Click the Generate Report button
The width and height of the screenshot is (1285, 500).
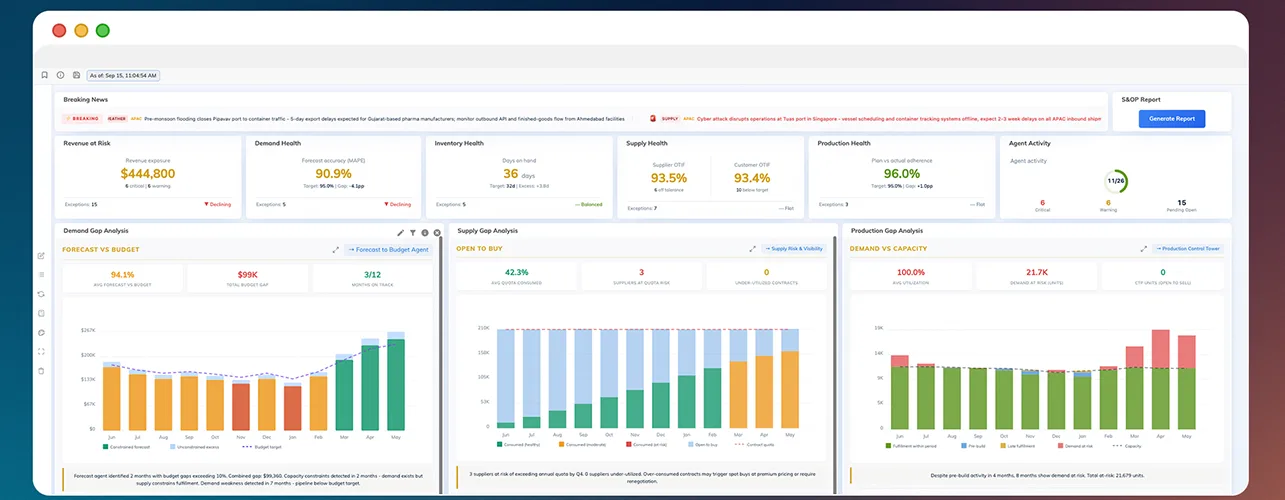pyautogui.click(x=1172, y=118)
